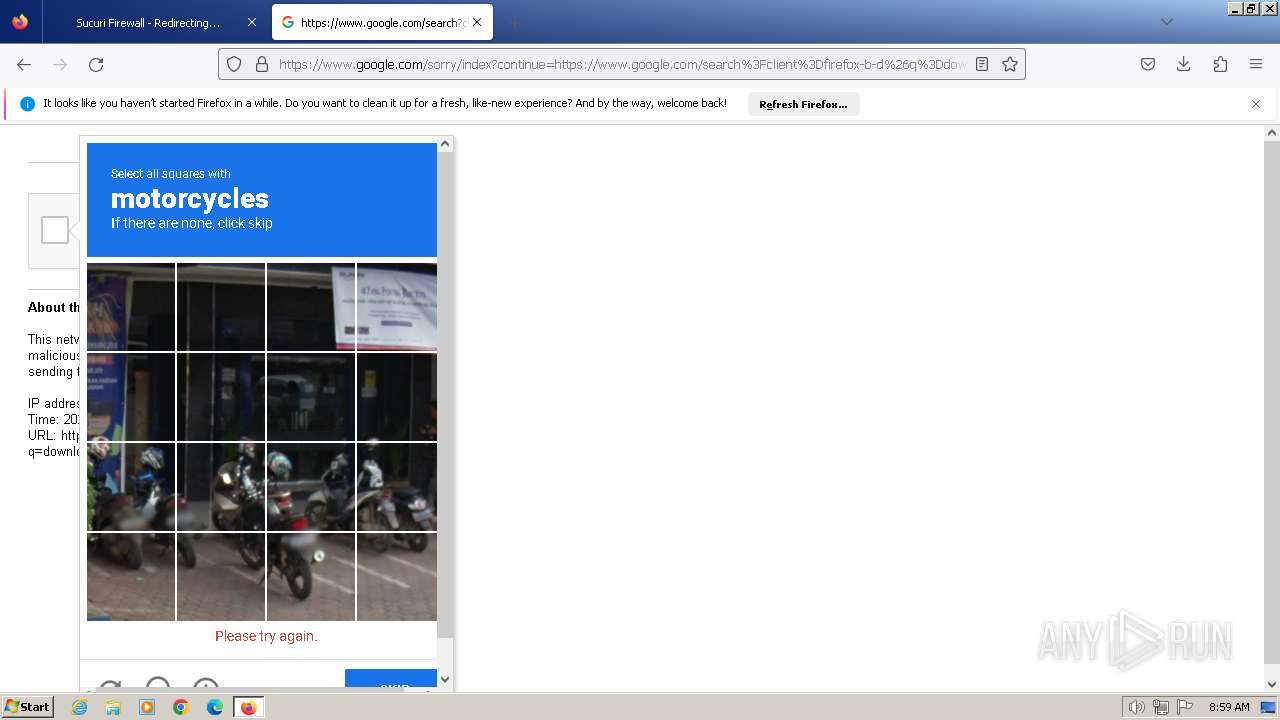
Task: Switch to Firefox taskbar button
Action: coord(248,707)
